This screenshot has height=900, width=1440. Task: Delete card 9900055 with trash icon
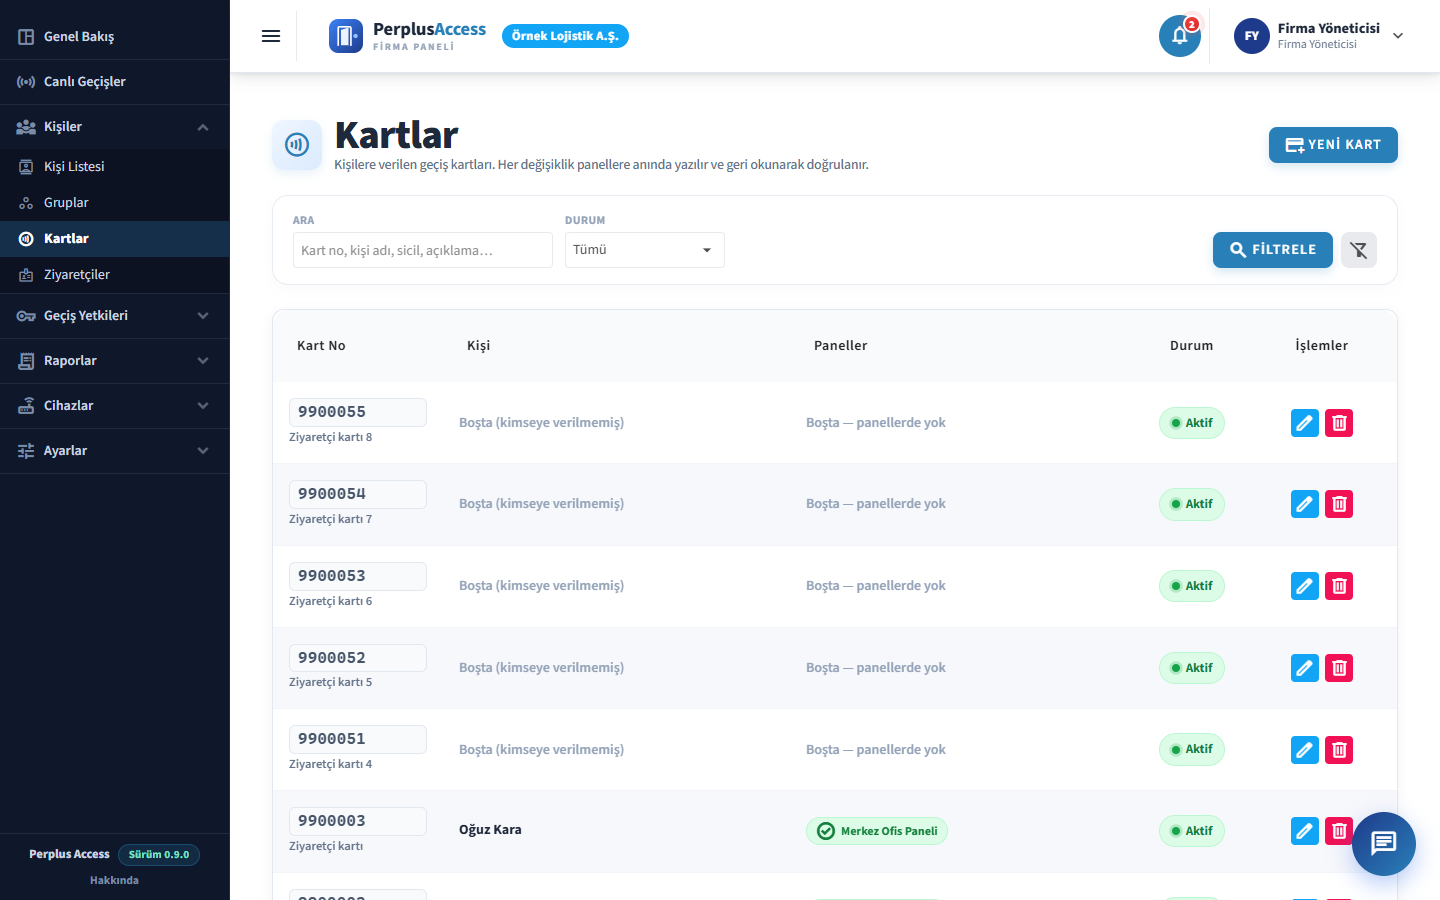pyautogui.click(x=1339, y=423)
